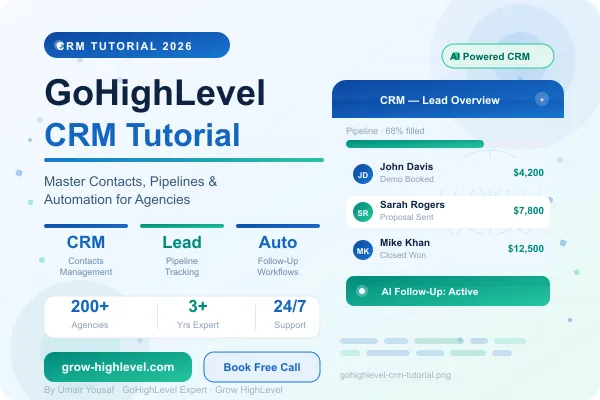Select the Sarah Rogers lead row

tap(448, 212)
